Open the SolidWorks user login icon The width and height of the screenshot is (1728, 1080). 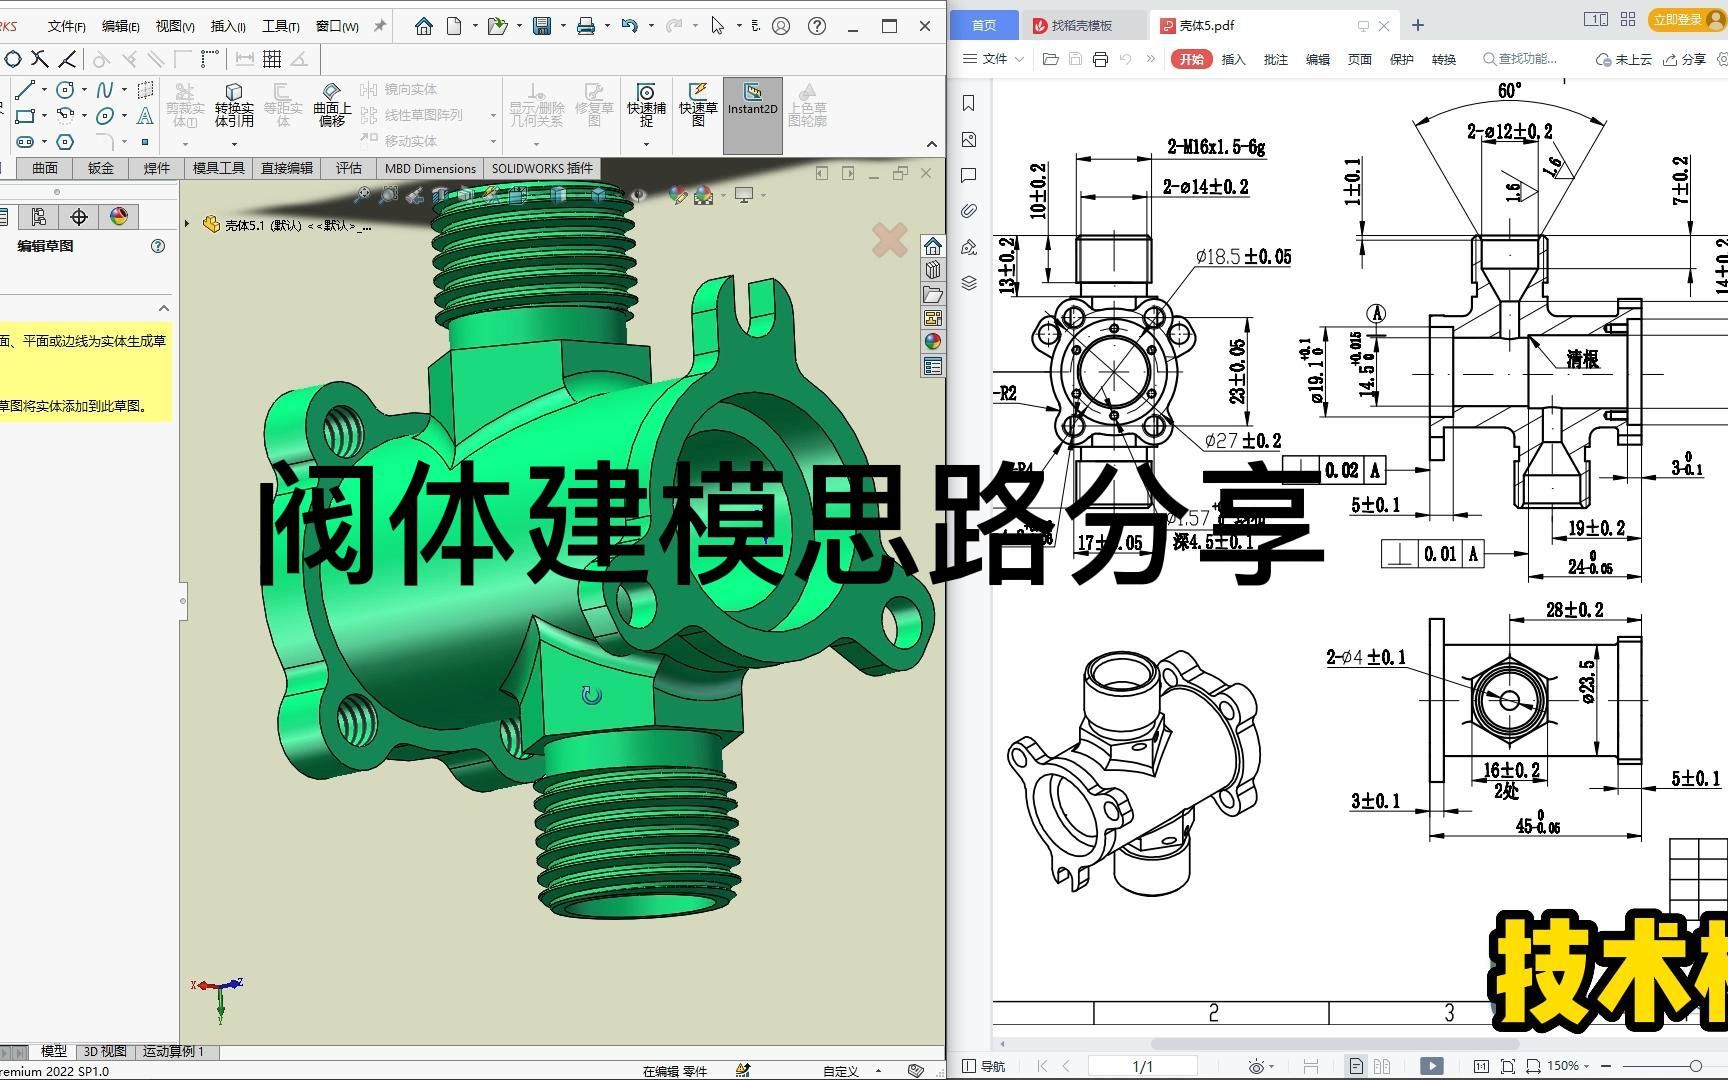click(x=781, y=26)
